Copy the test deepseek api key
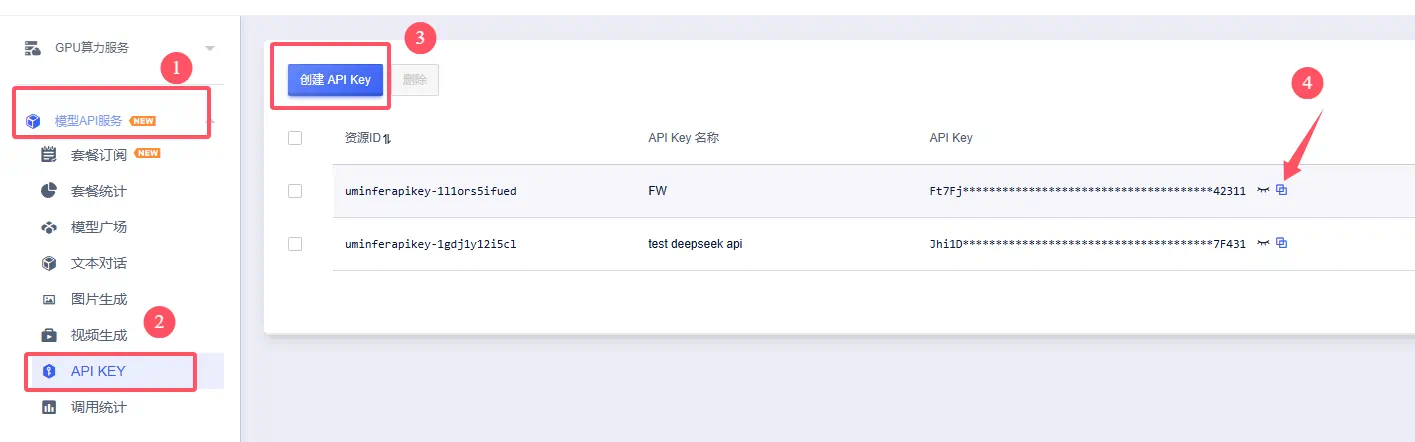This screenshot has height=442, width=1415. pos(1282,242)
